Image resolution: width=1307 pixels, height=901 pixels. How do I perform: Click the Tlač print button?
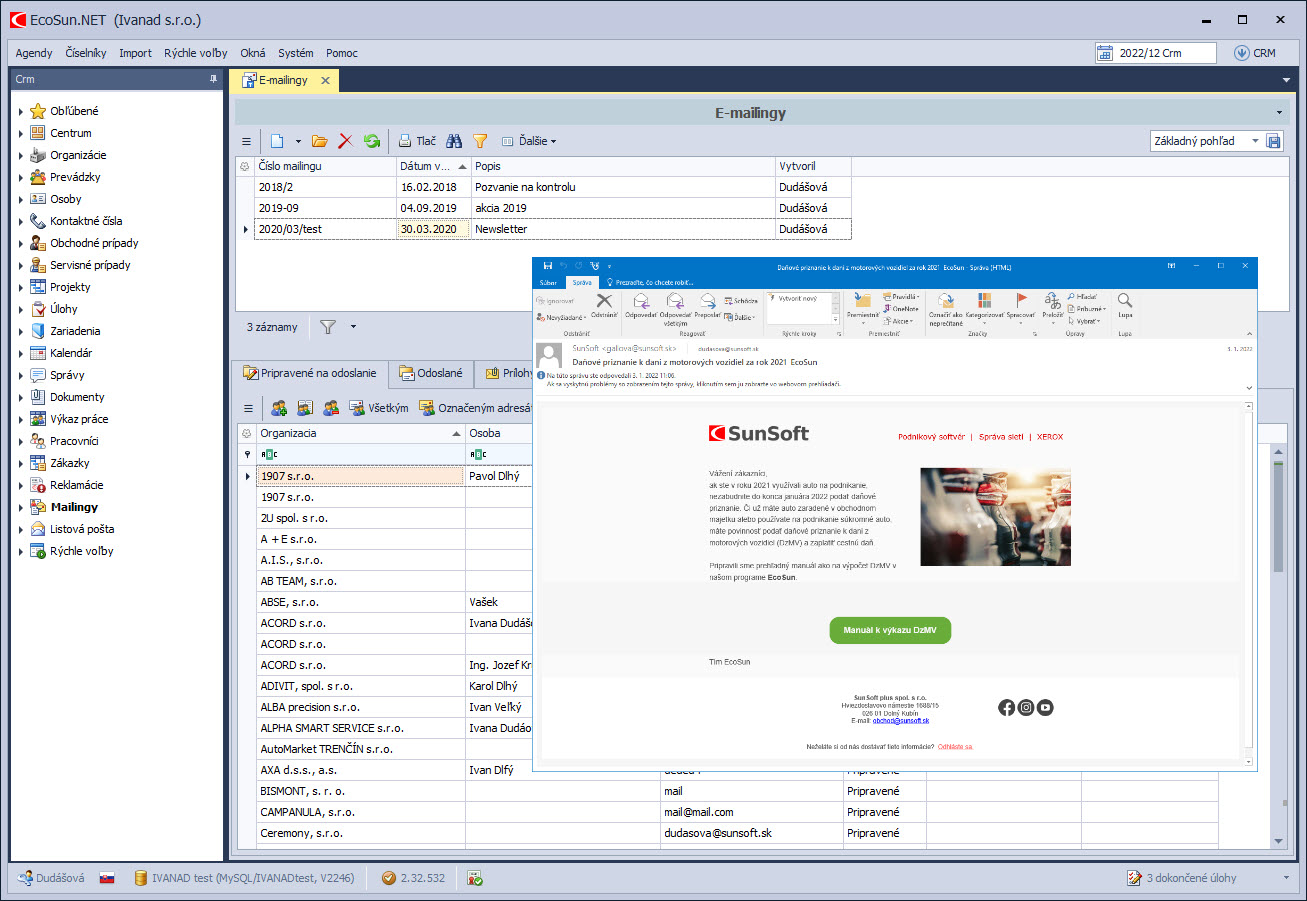coord(417,141)
